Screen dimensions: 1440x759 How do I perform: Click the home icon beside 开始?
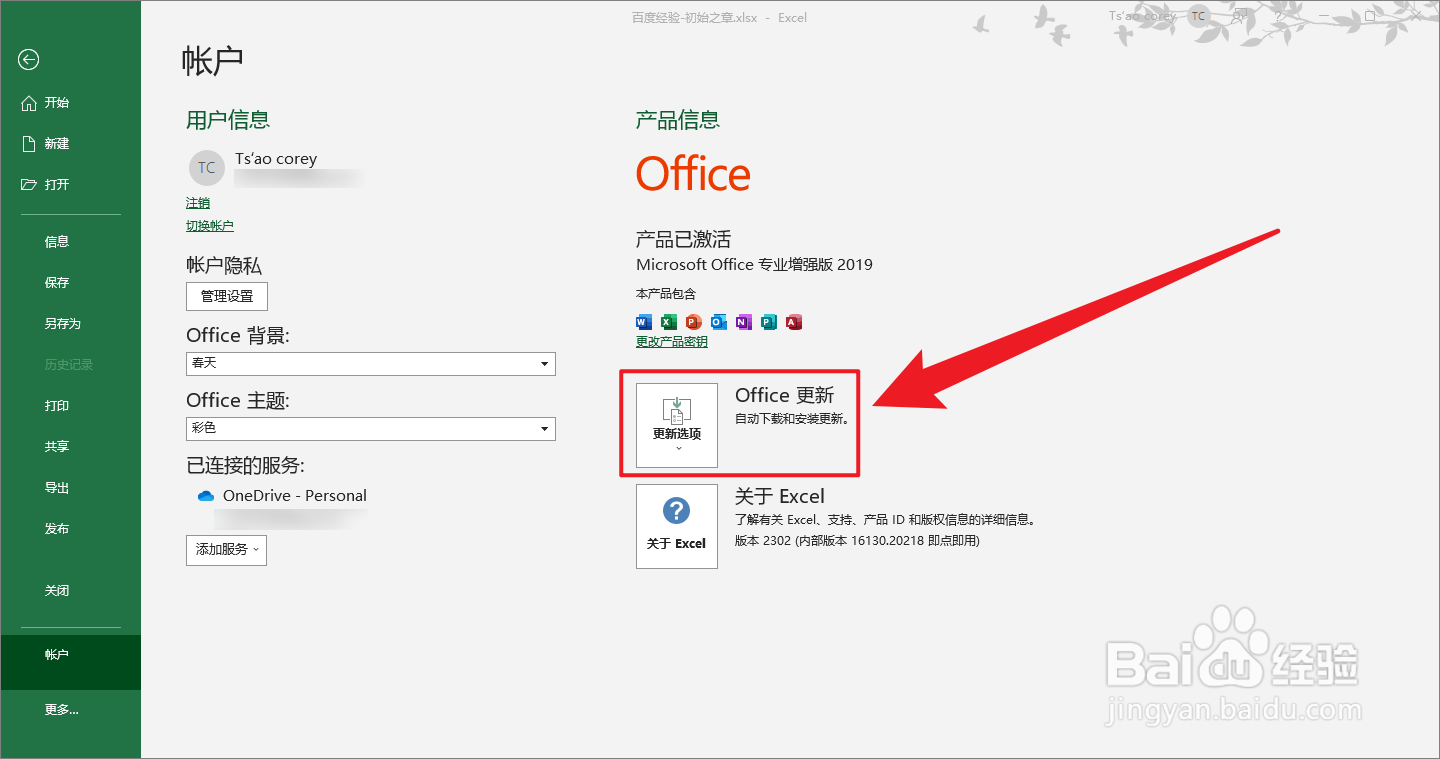(x=29, y=103)
